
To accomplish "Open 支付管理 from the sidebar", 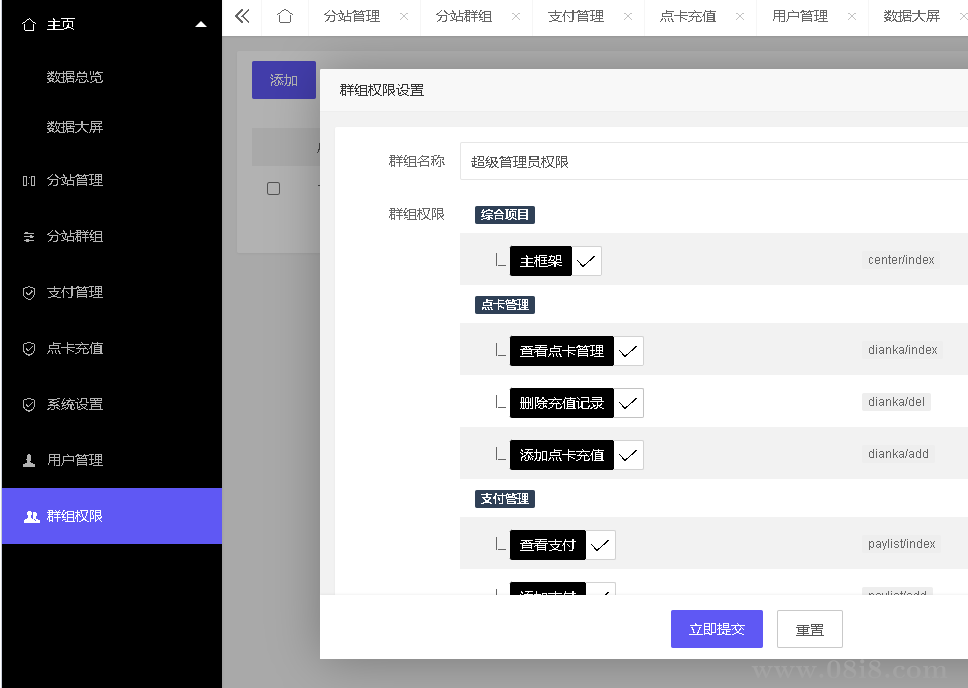I will point(75,293).
